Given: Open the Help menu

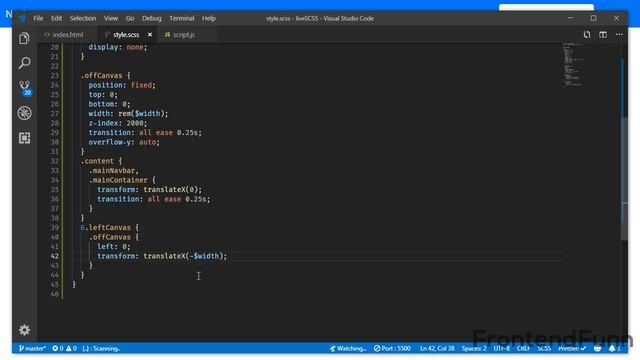Looking at the screenshot, I should tap(209, 18).
